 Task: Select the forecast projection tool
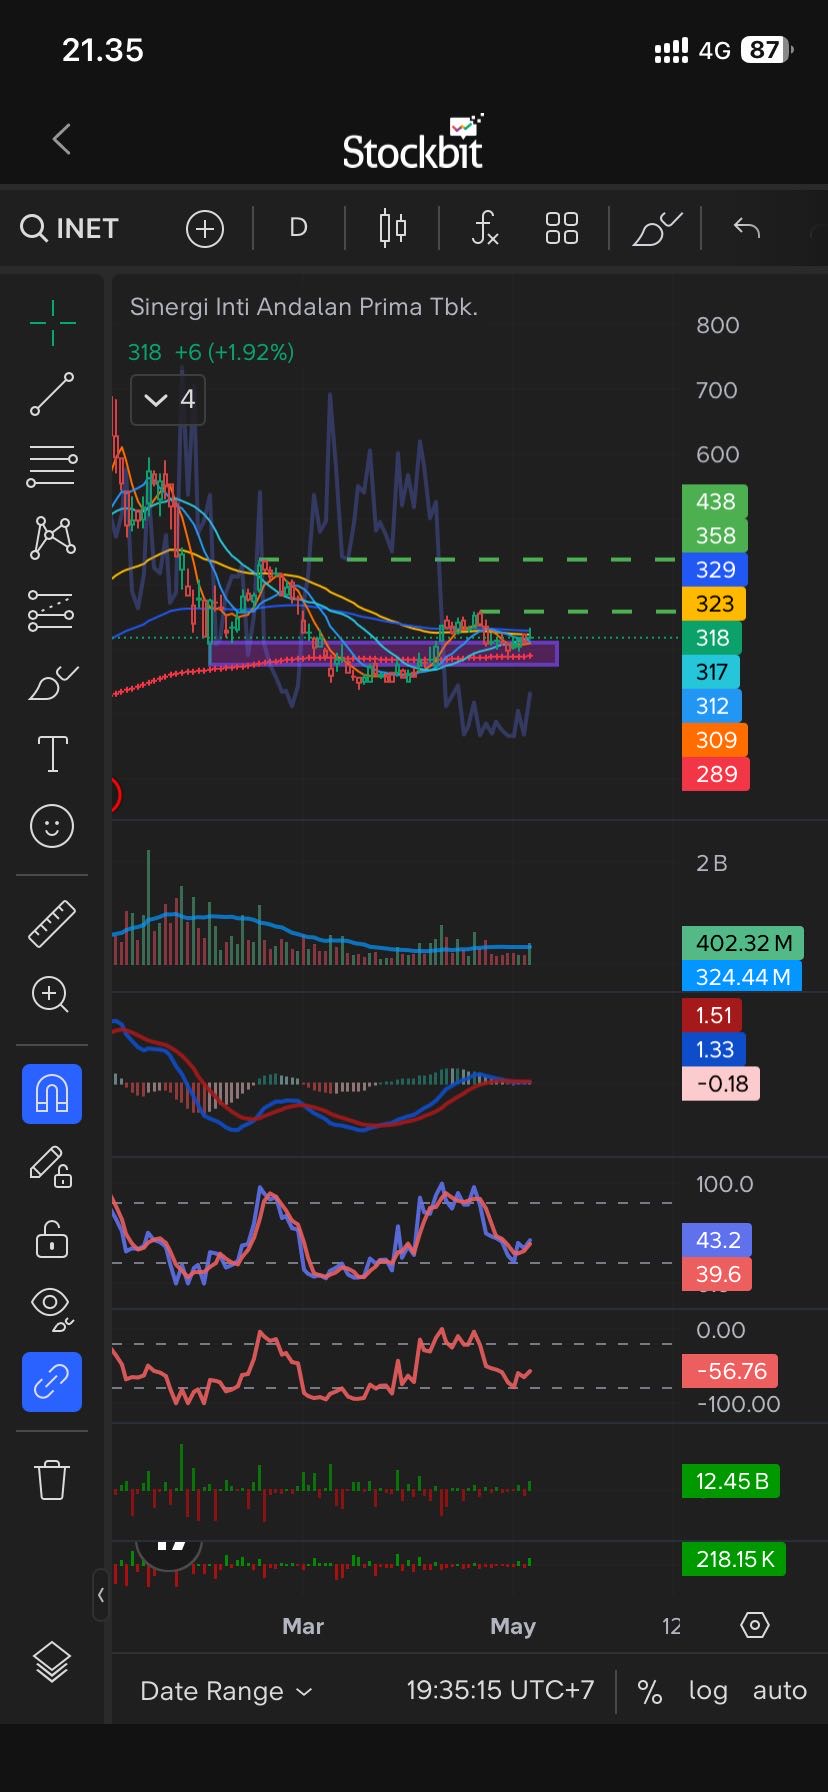tap(52, 610)
